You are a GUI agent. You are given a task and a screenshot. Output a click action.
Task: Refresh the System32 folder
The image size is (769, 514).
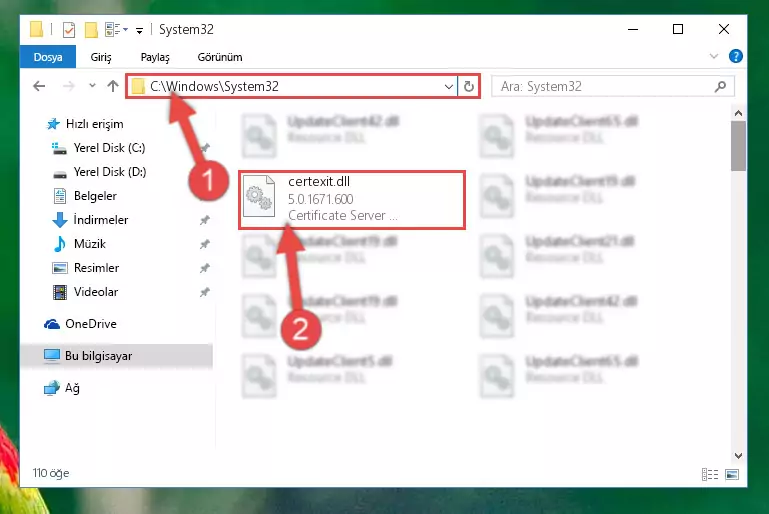click(469, 87)
